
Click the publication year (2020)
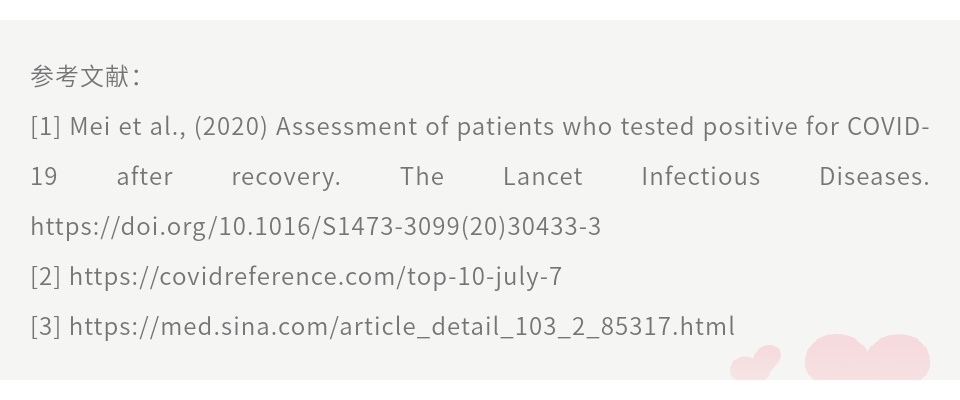pyautogui.click(x=231, y=127)
